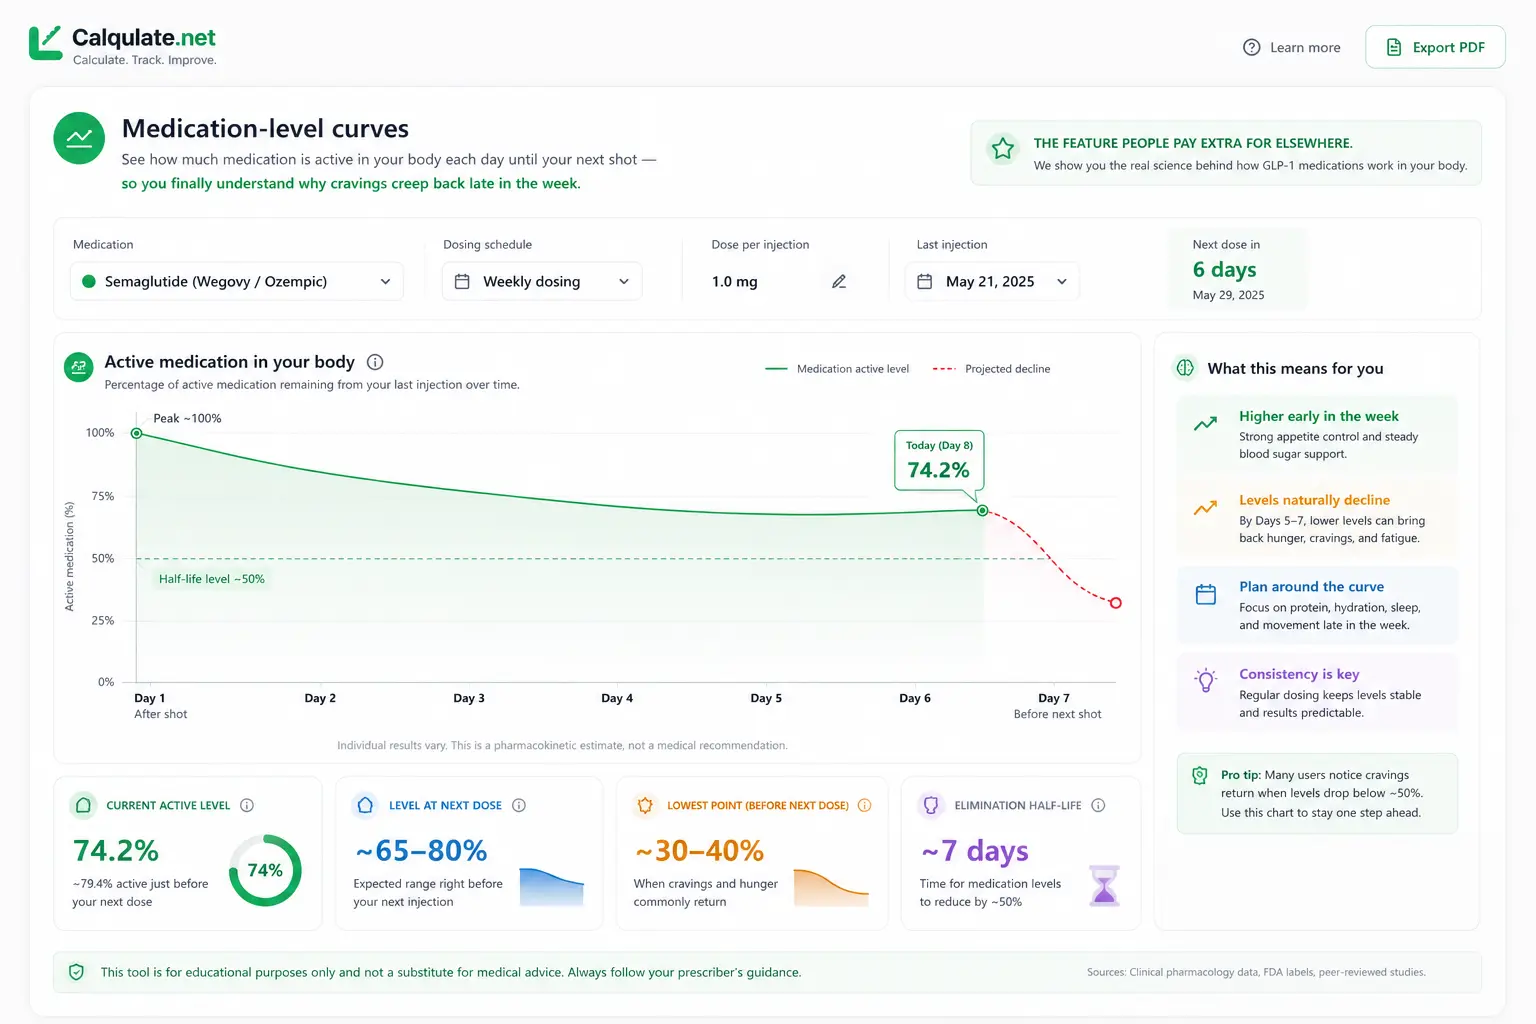Click the Plan around the curve card
Screen dimensions: 1536x1024
[1317, 605]
